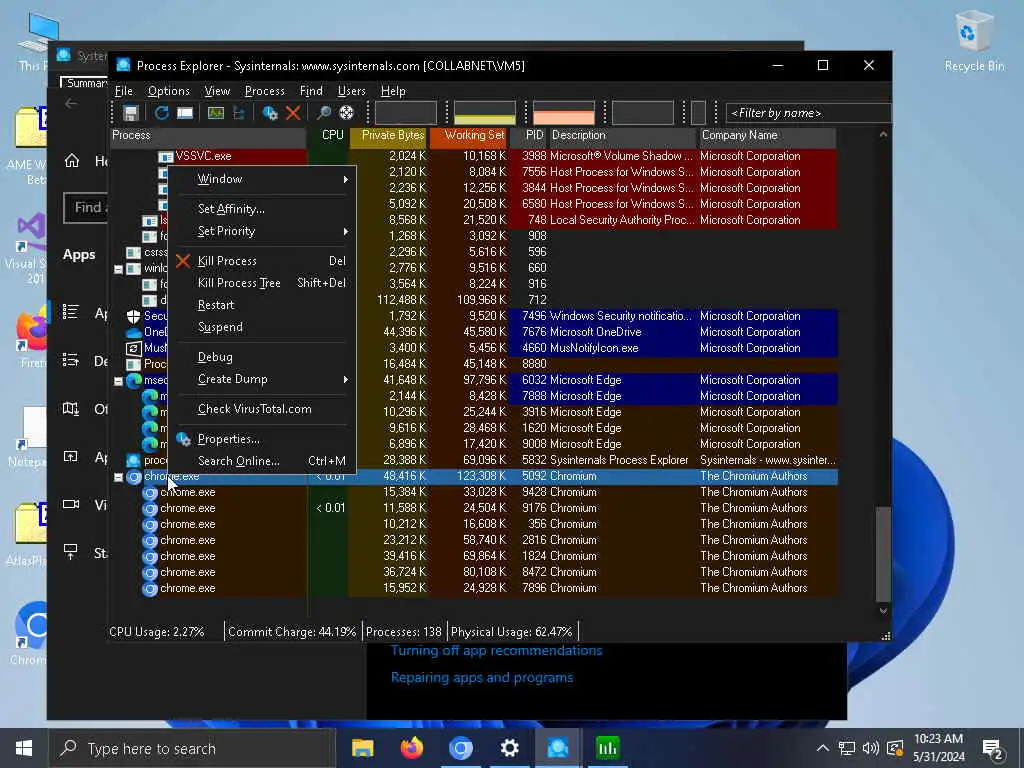Click the Windows Start button
Screen dimensions: 1024x768
click(x=24, y=748)
